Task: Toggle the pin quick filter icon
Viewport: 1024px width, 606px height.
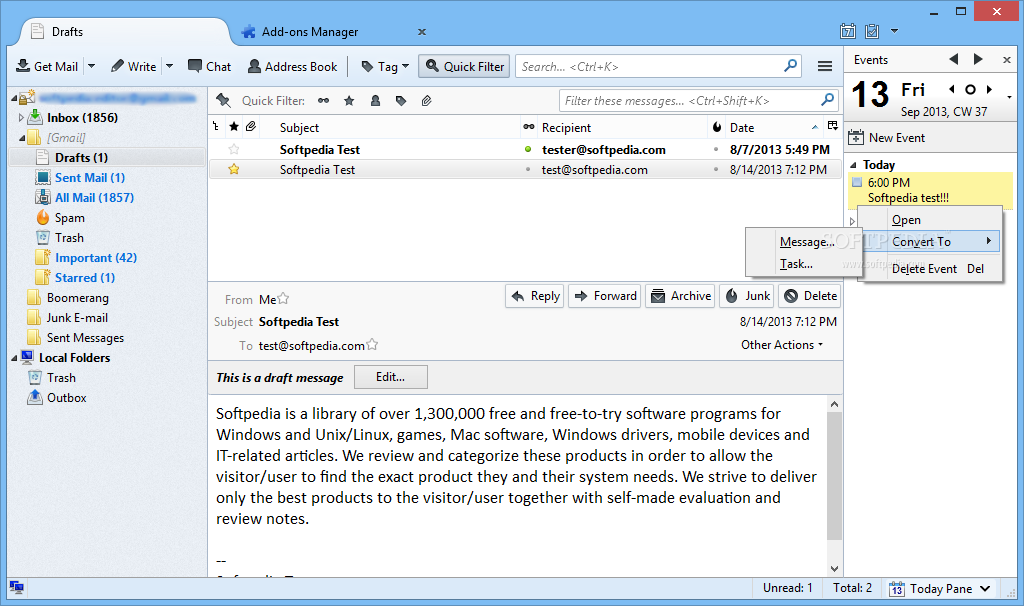Action: (x=223, y=101)
